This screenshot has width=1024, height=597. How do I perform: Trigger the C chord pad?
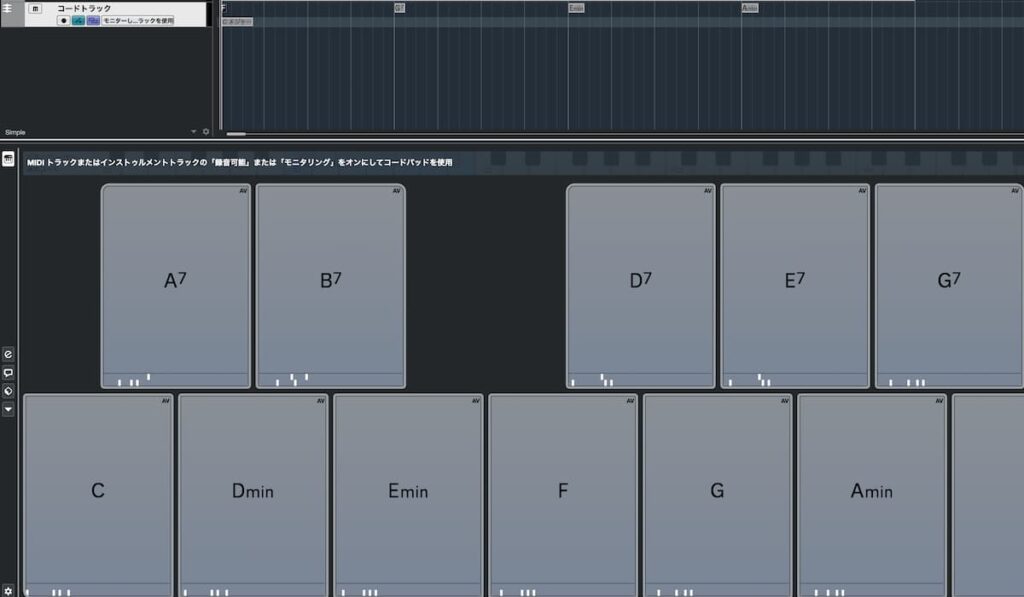click(98, 490)
